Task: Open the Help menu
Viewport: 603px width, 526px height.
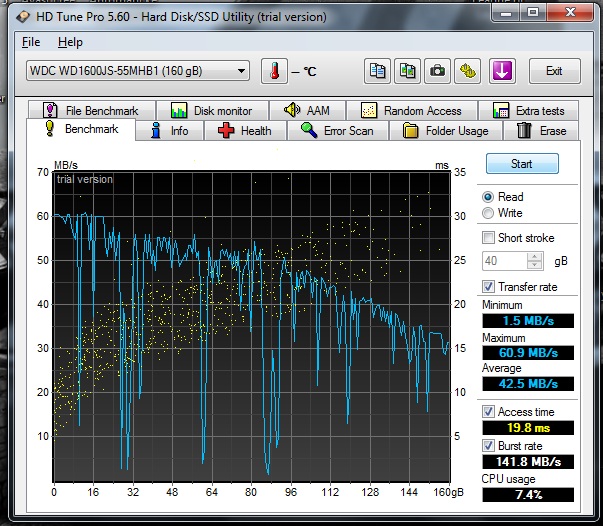Action: coord(70,42)
